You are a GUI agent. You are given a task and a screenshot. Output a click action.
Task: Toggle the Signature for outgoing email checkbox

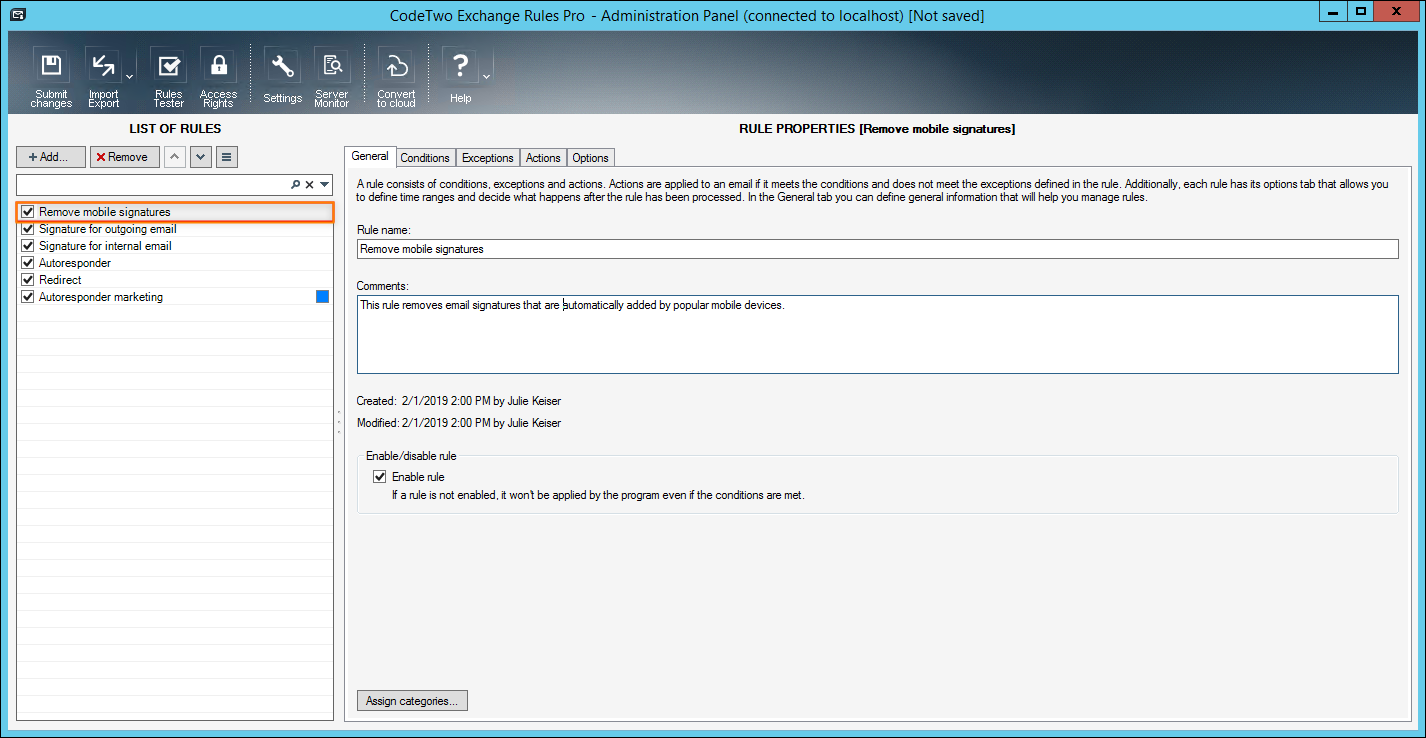coord(28,229)
